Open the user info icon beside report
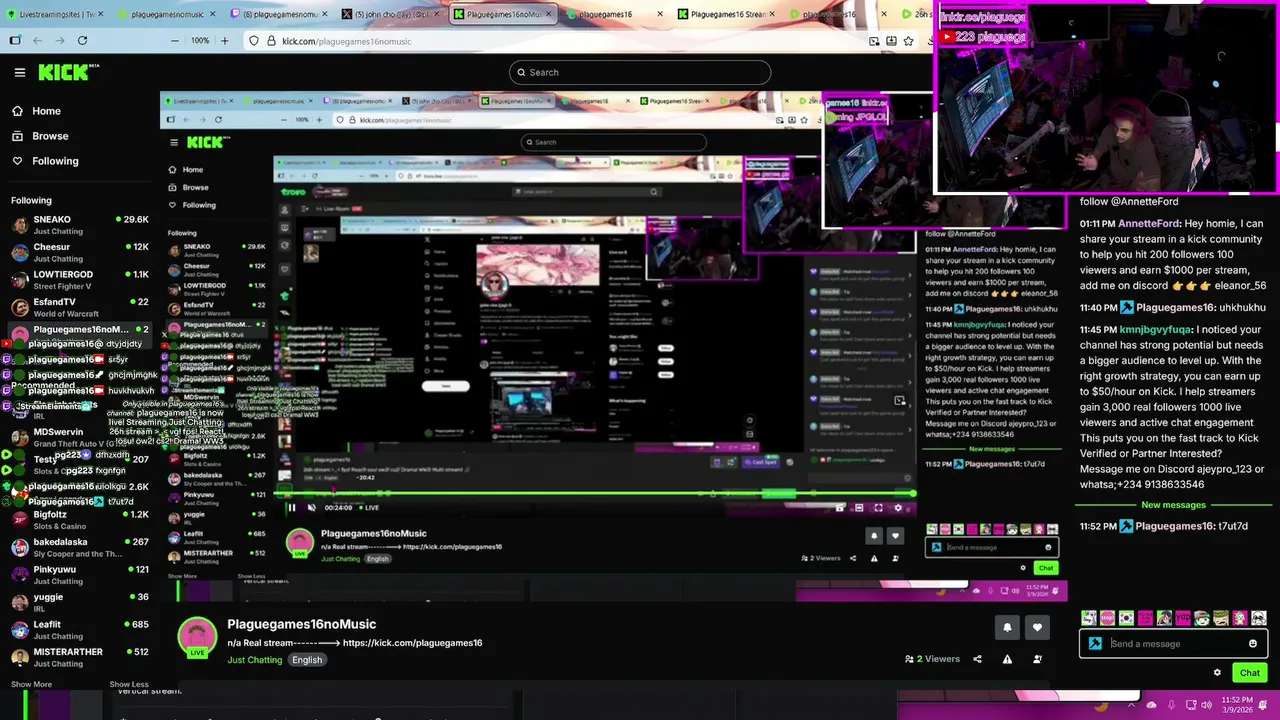1280x720 pixels. (x=1037, y=659)
